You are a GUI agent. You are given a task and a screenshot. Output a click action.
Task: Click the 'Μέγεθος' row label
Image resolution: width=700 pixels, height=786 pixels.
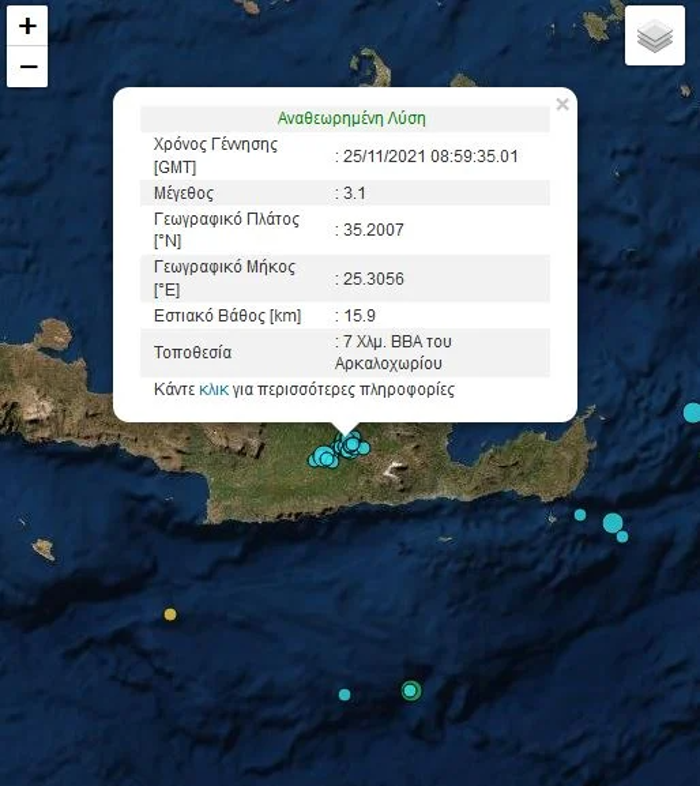point(183,193)
